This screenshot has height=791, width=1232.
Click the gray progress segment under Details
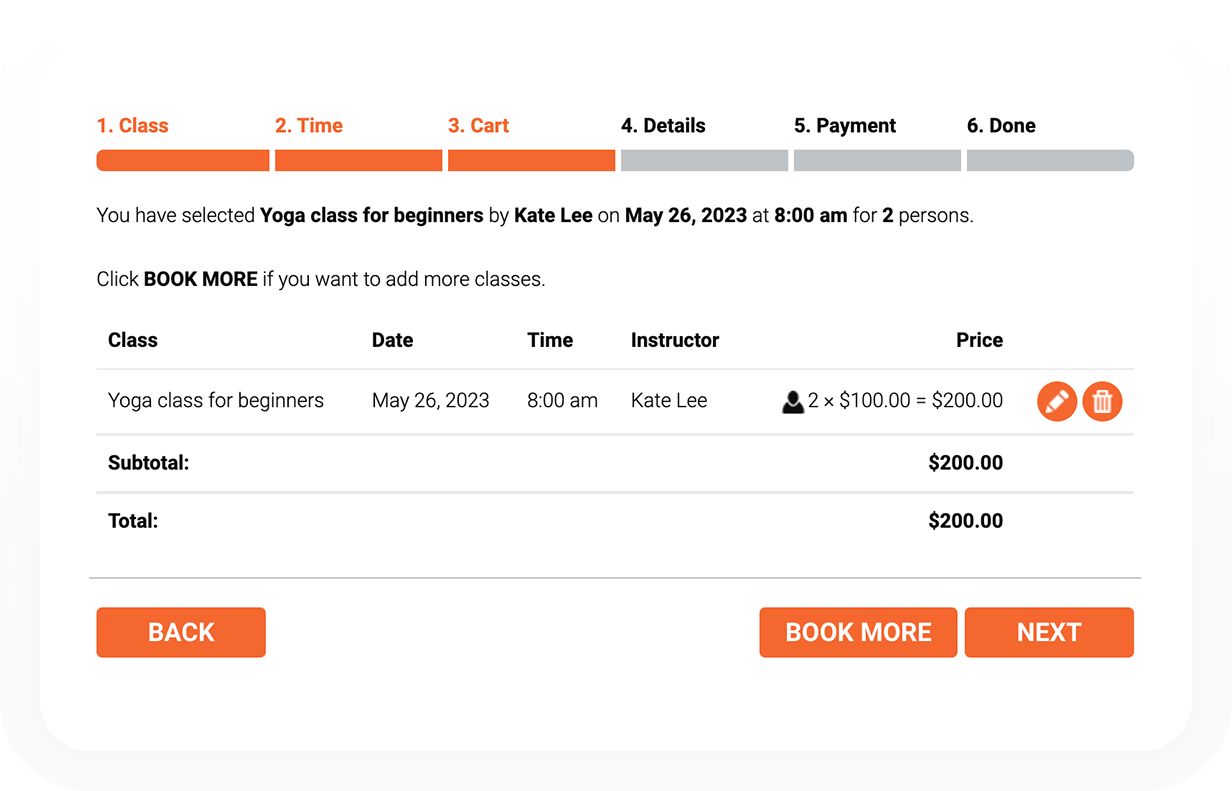click(704, 160)
